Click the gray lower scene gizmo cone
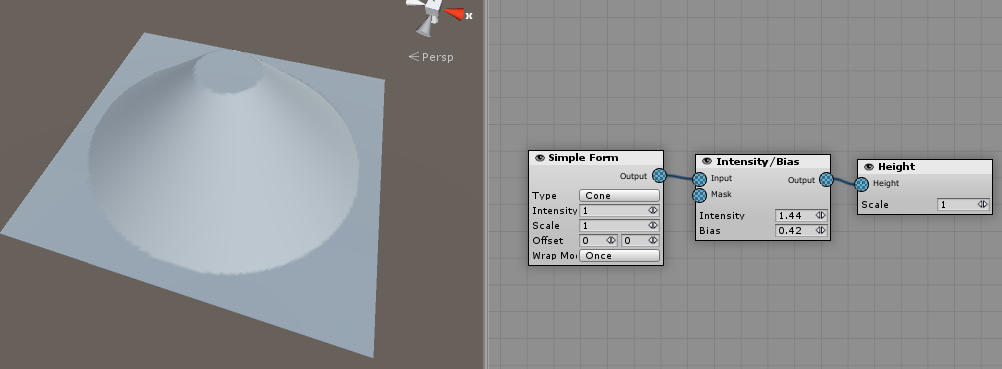This screenshot has height=369, width=1002. click(424, 27)
